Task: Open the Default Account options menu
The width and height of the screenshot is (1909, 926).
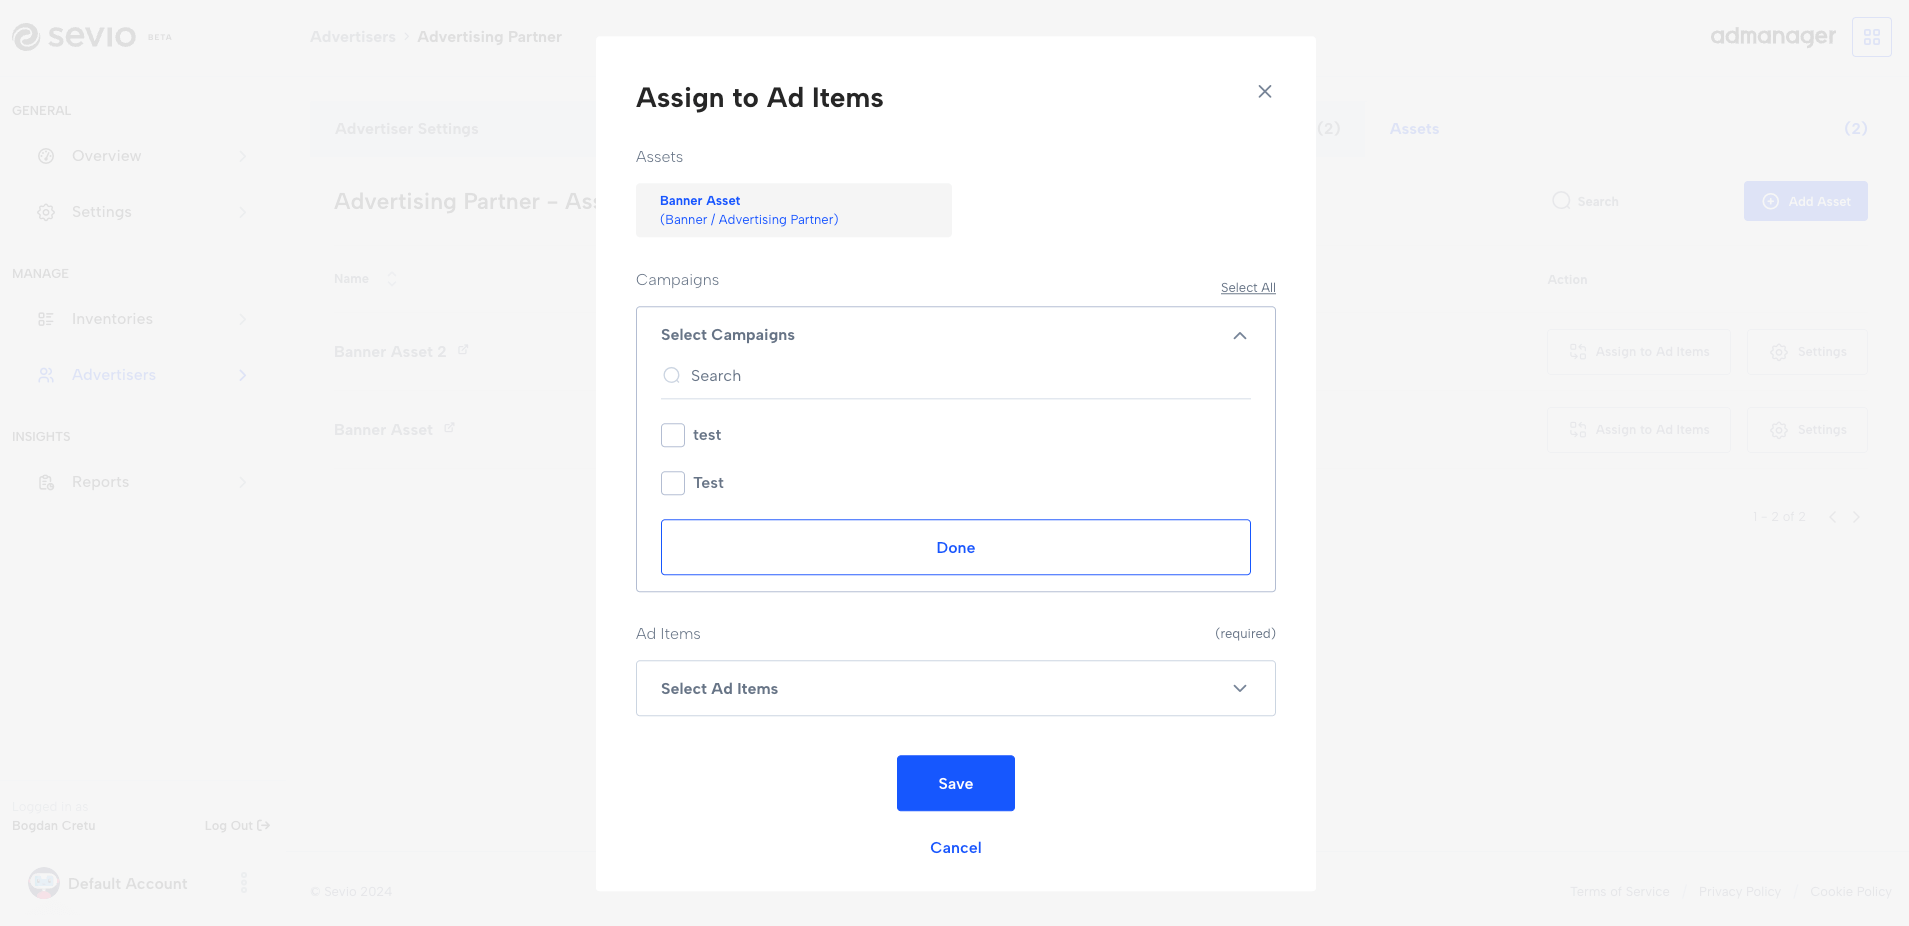Action: (x=244, y=883)
